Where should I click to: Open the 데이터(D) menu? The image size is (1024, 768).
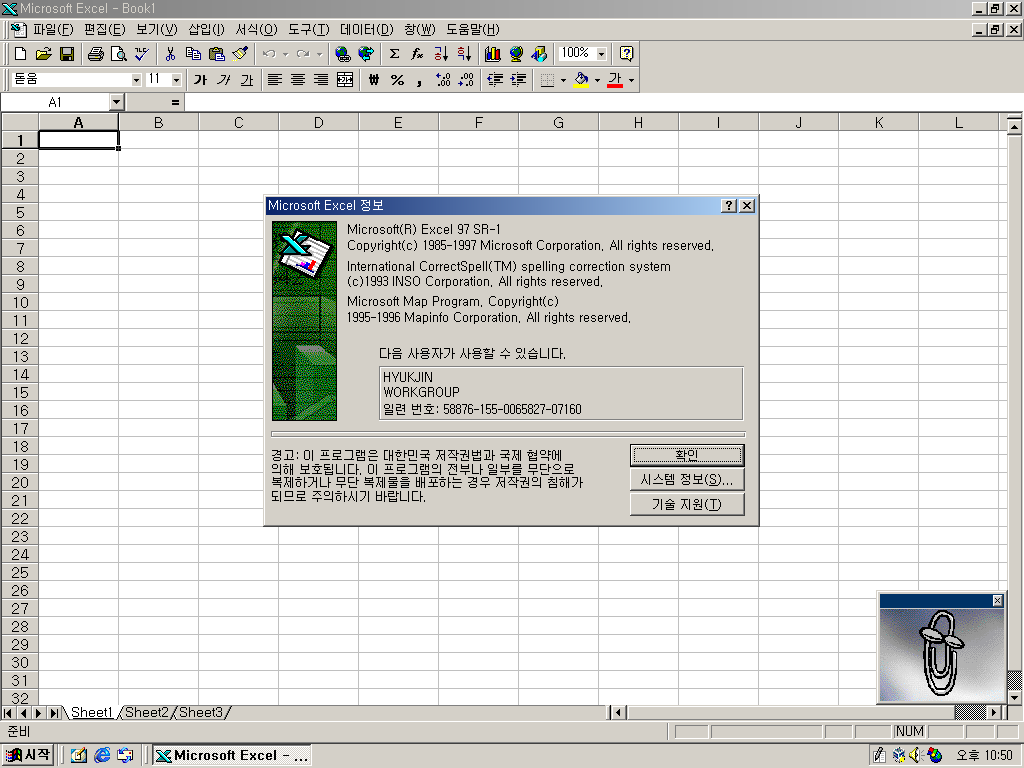point(366,29)
